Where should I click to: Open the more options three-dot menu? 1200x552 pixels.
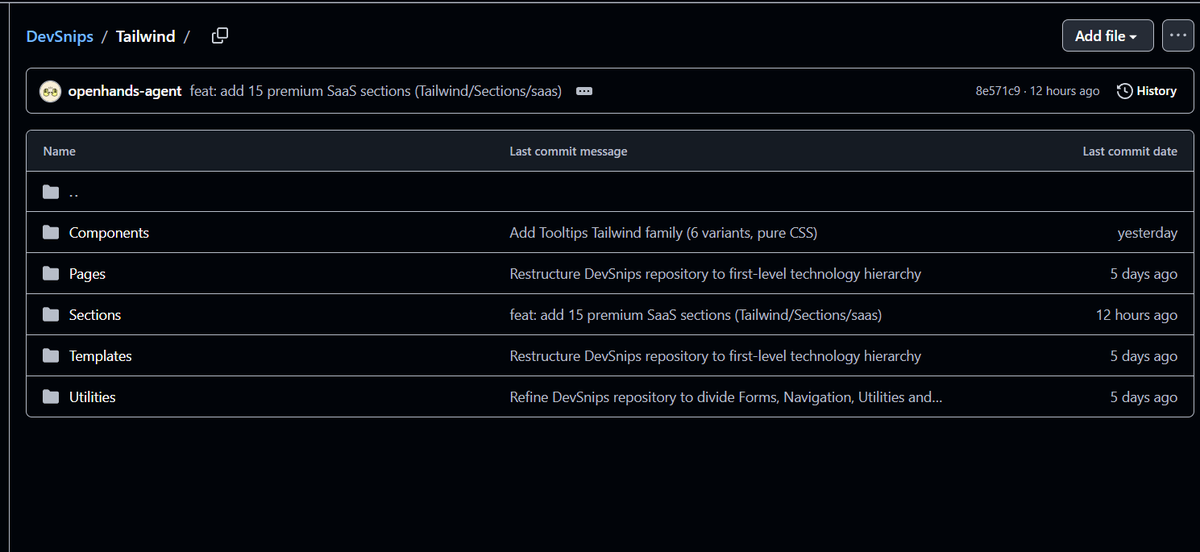pos(1176,36)
